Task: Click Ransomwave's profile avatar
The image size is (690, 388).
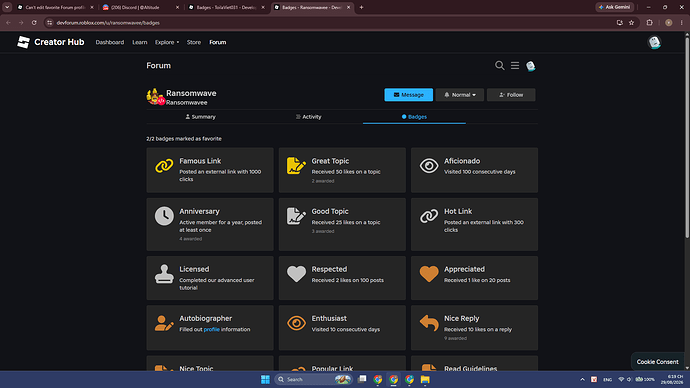Action: click(155, 97)
